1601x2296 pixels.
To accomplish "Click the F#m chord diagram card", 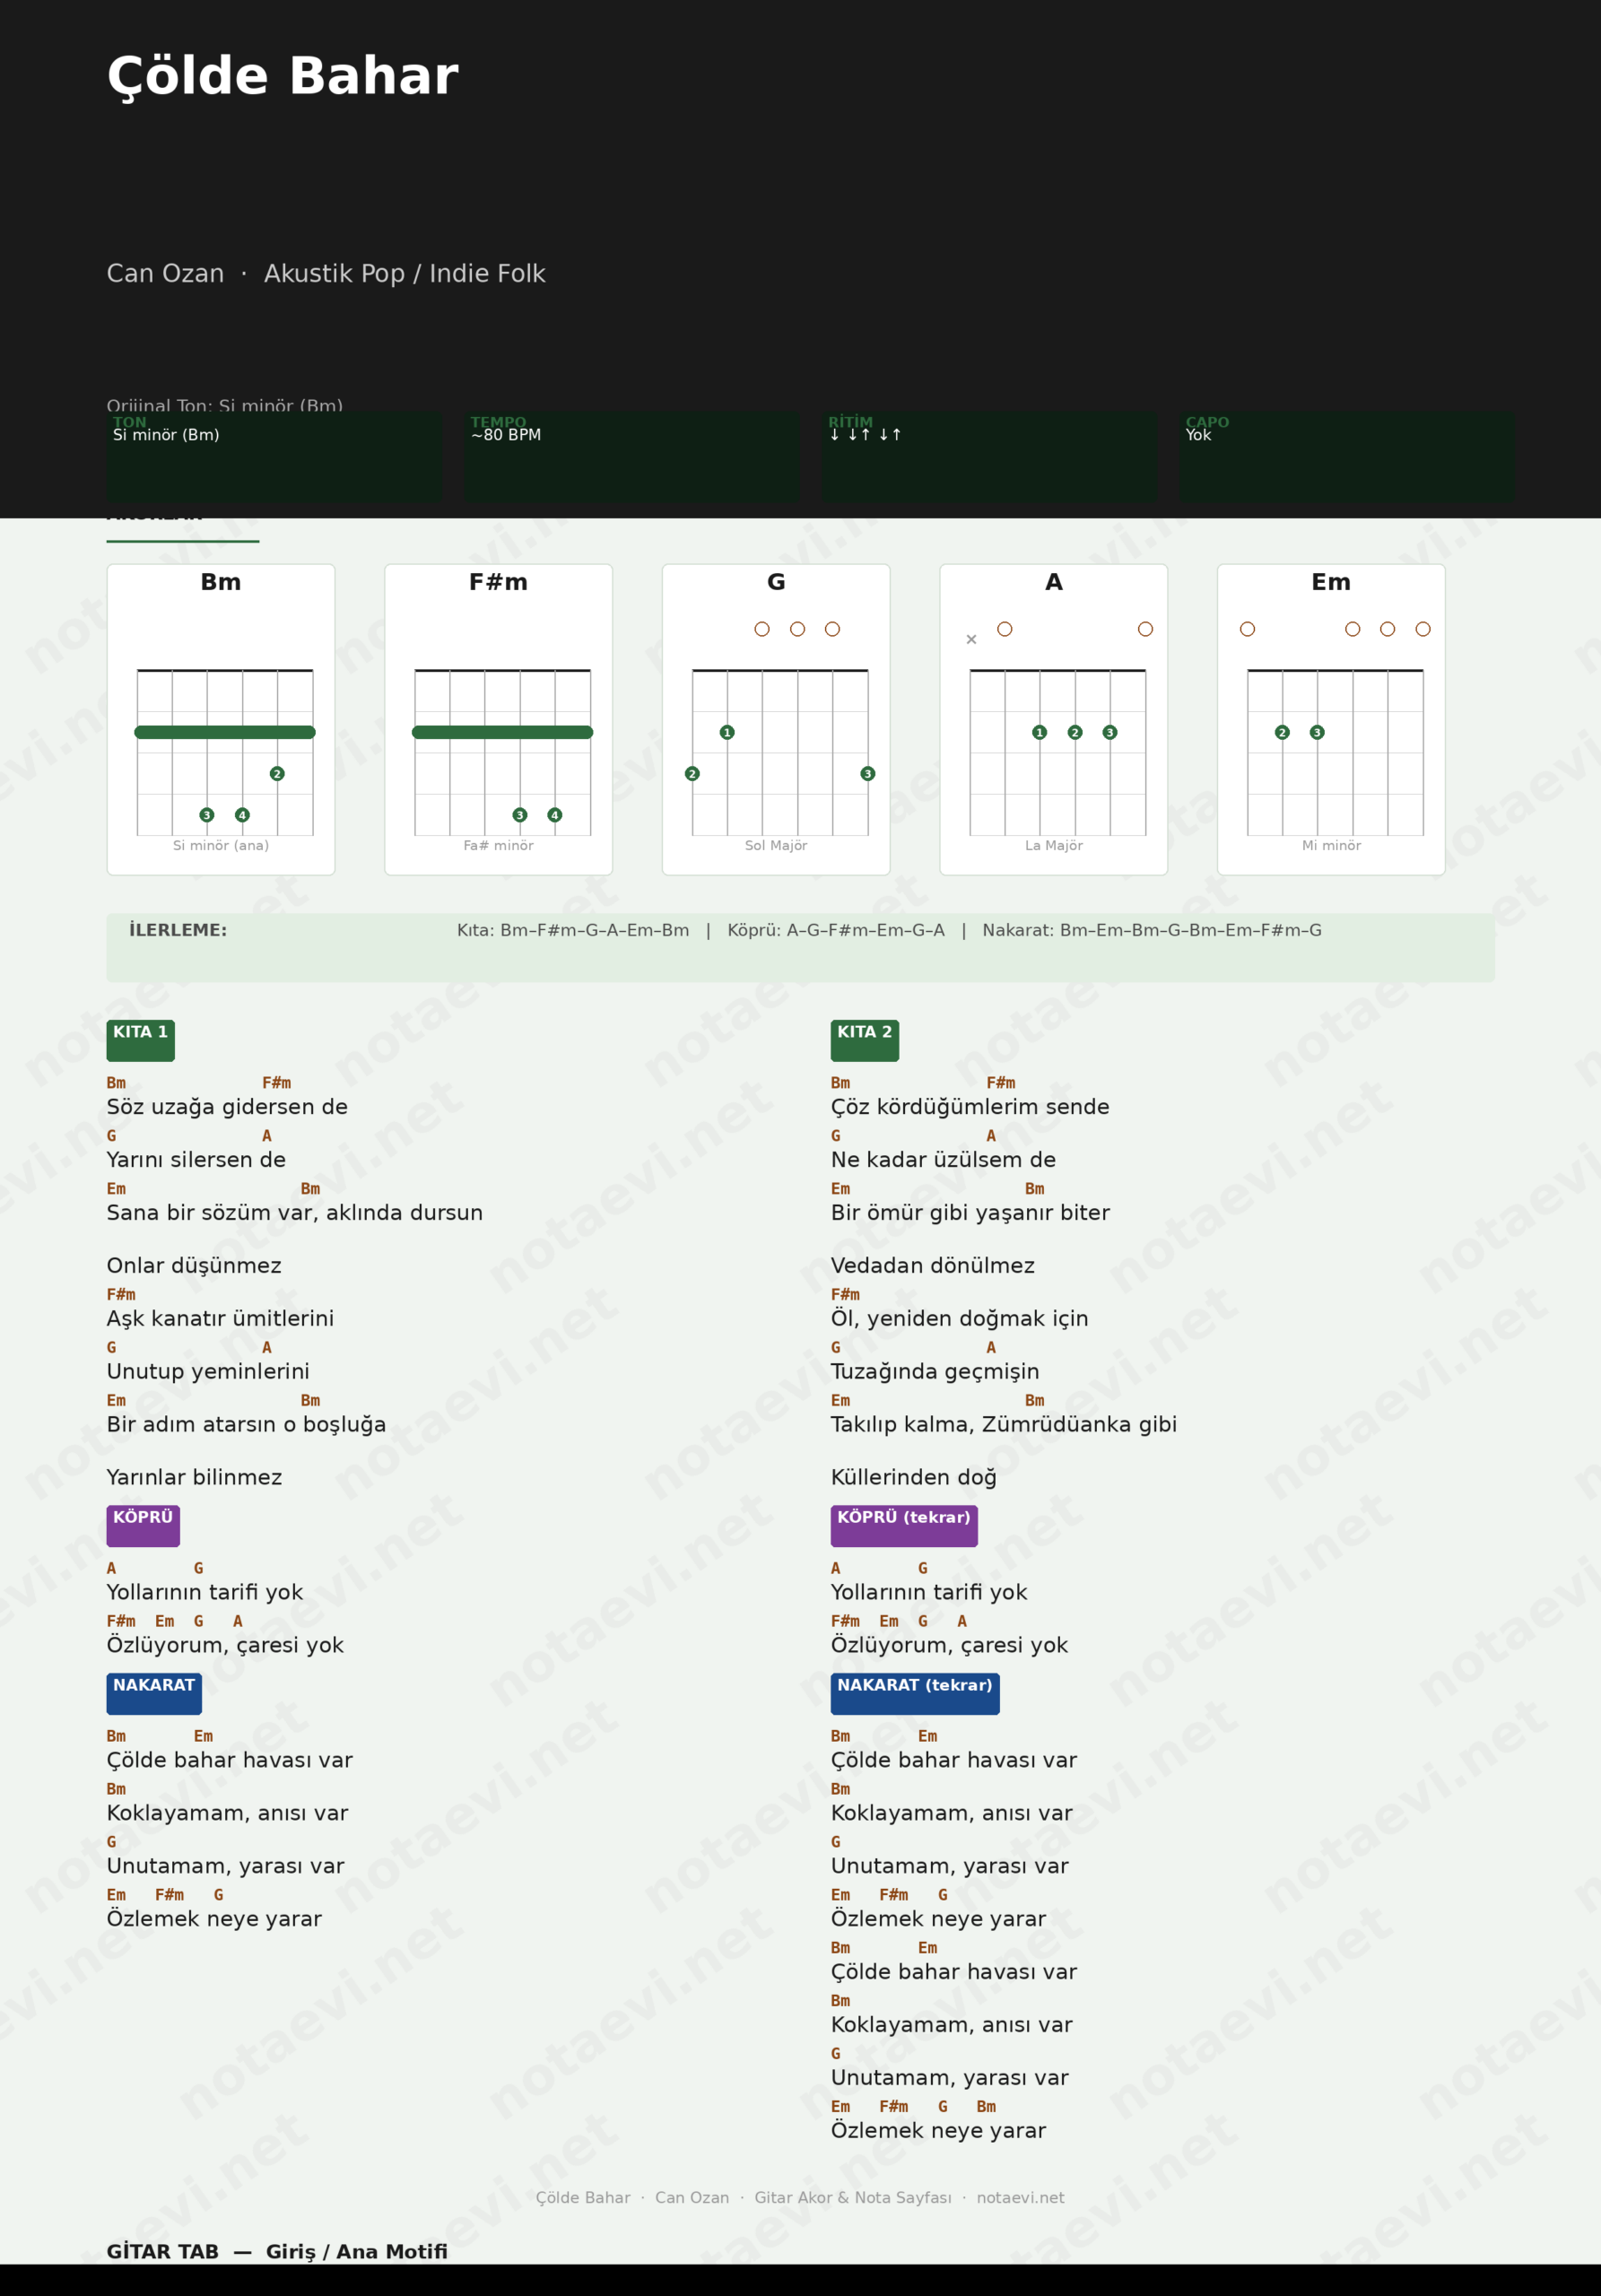I will pos(498,719).
